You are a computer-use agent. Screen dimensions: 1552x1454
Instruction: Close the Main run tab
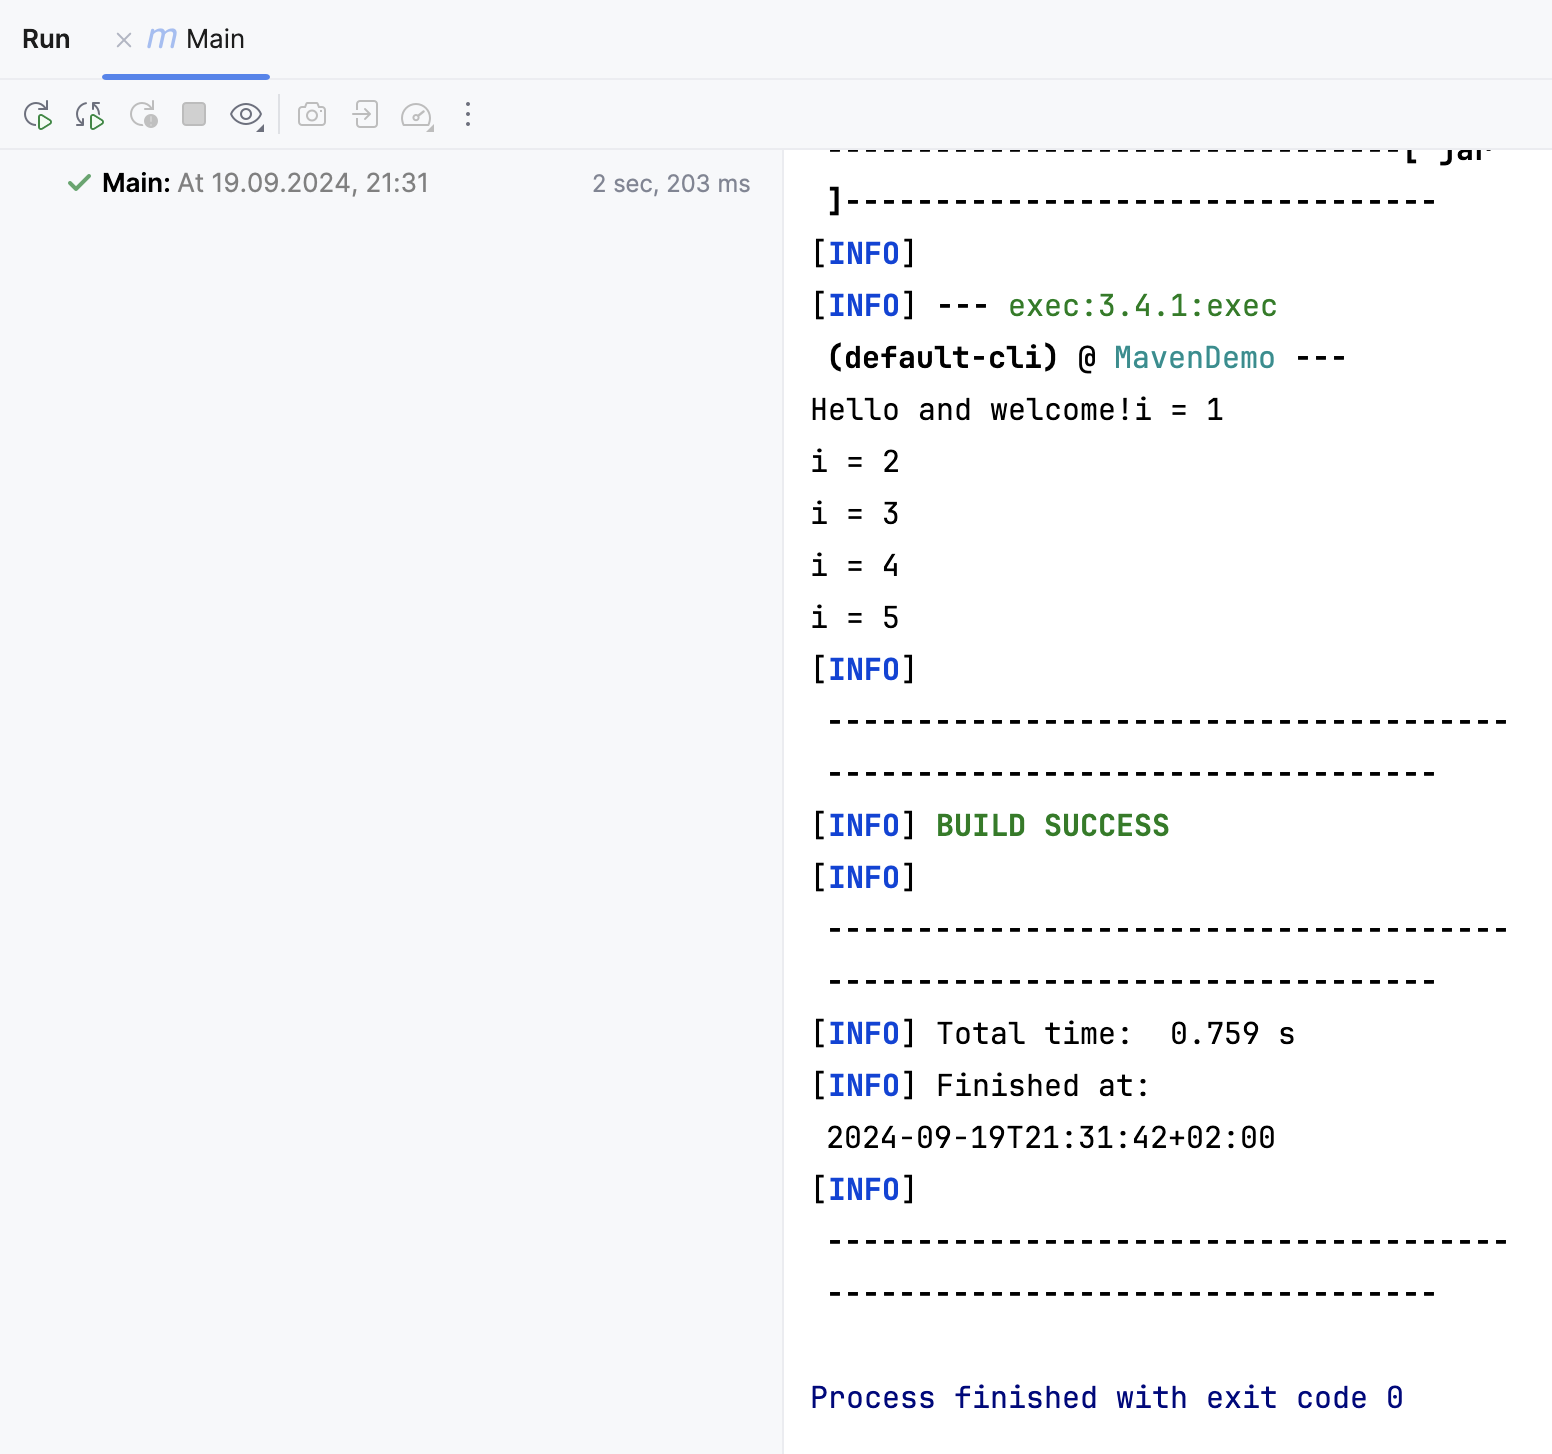tap(124, 40)
